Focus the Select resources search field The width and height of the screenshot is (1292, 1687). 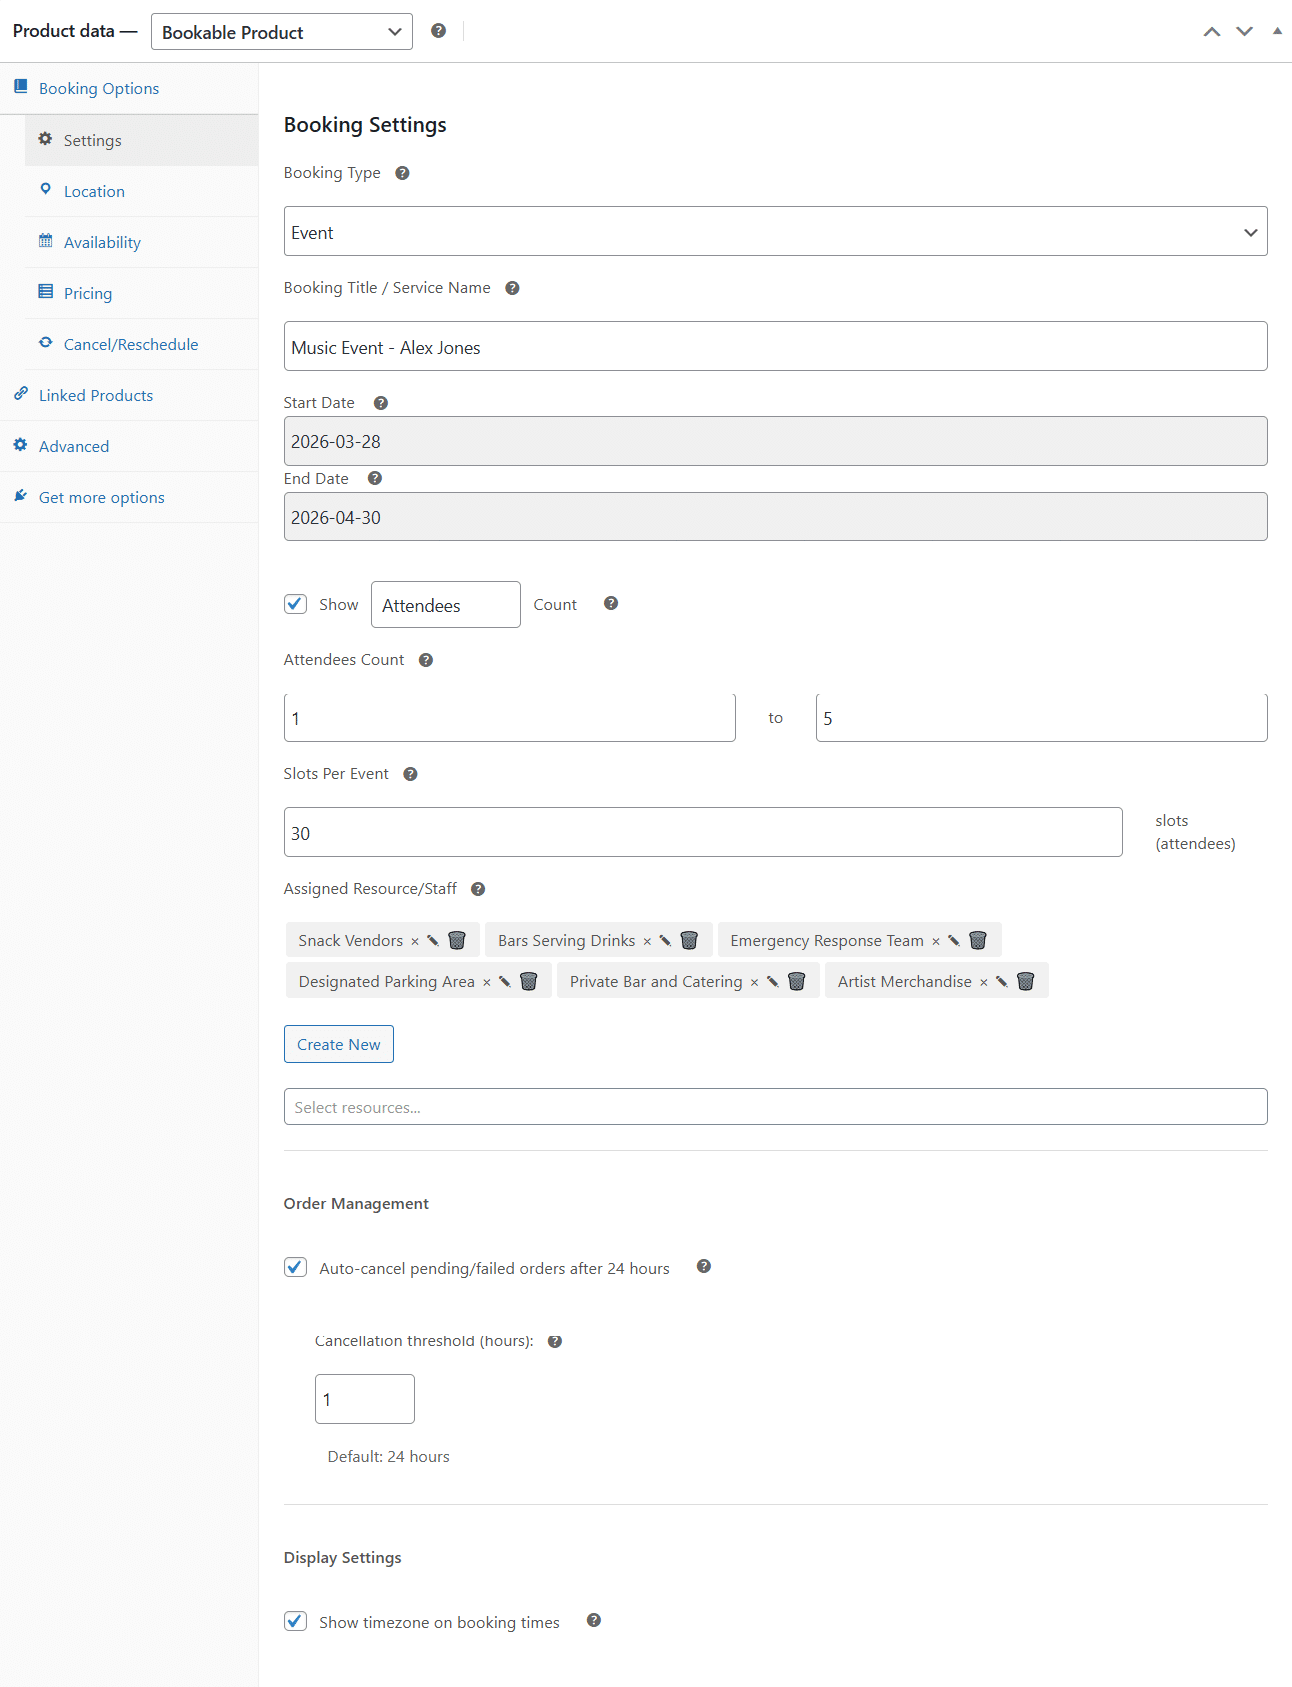(x=776, y=1107)
